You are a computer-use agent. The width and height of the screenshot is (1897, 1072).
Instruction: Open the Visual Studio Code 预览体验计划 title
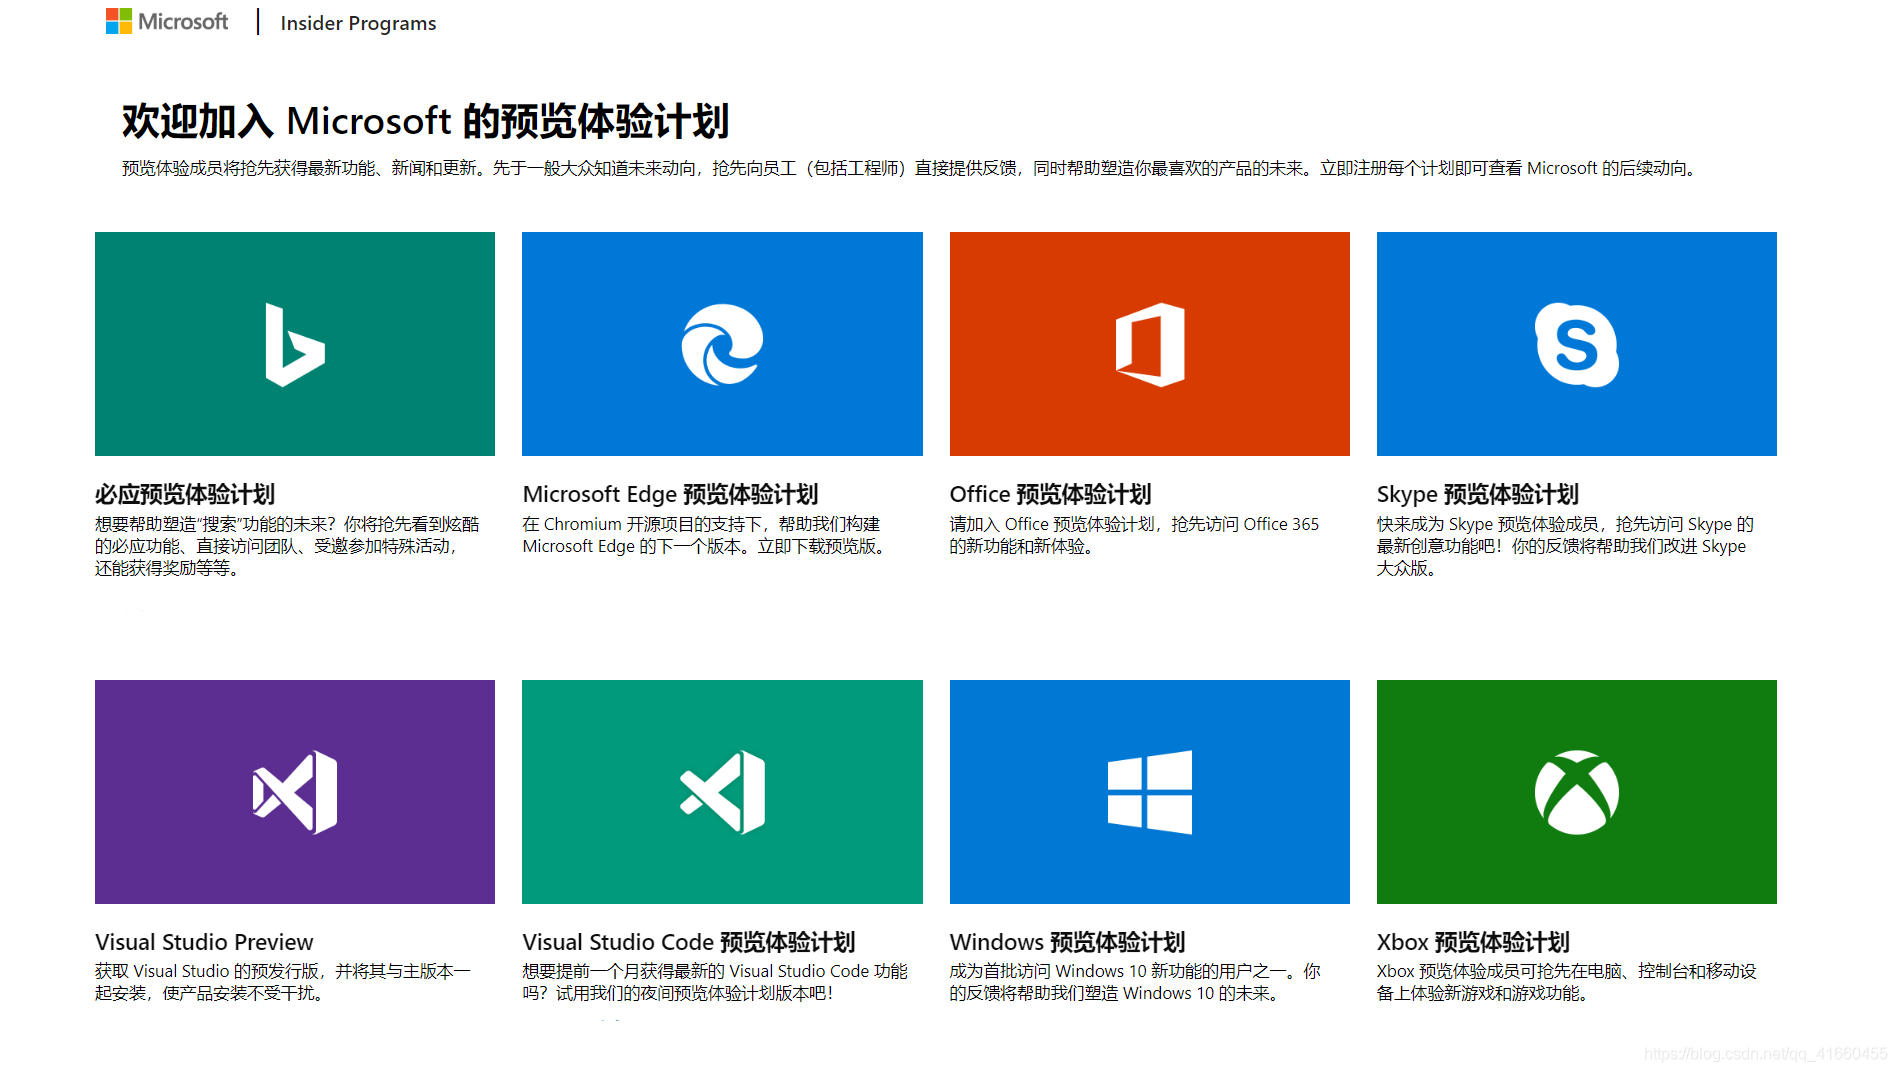coord(688,942)
